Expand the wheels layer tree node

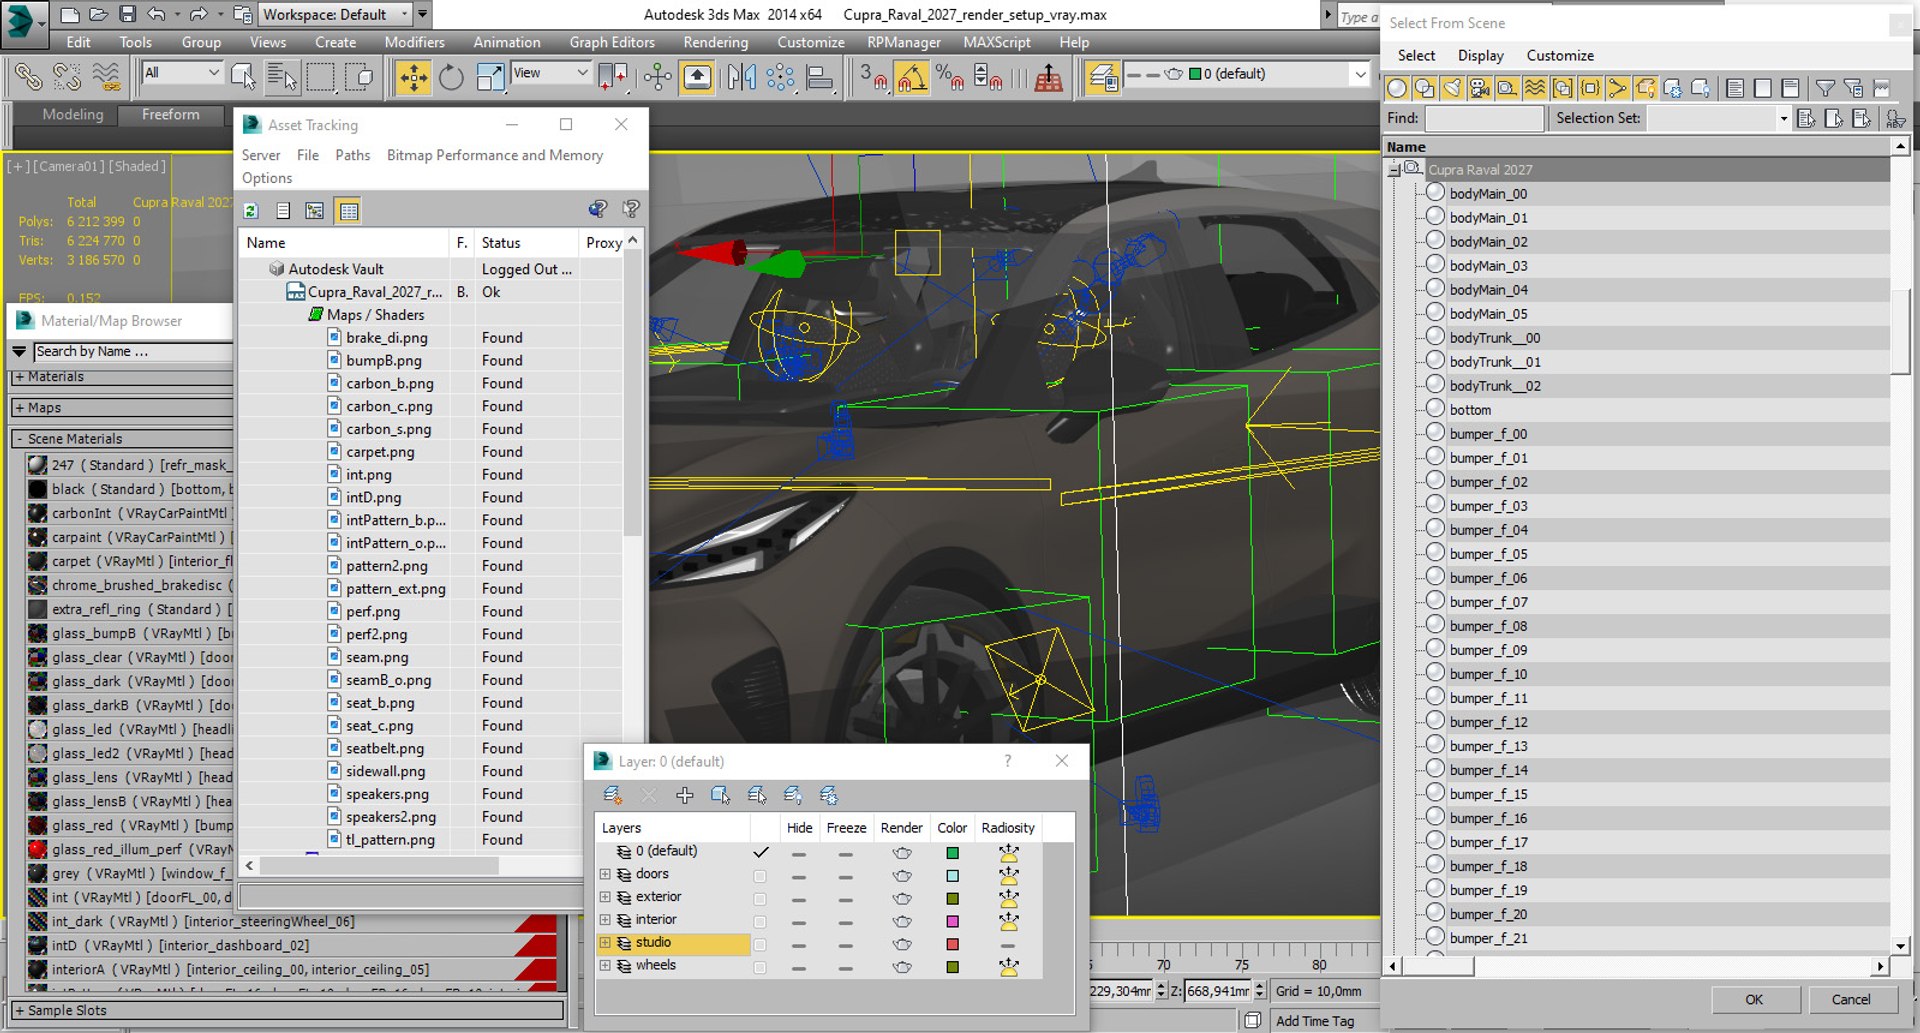[605, 966]
